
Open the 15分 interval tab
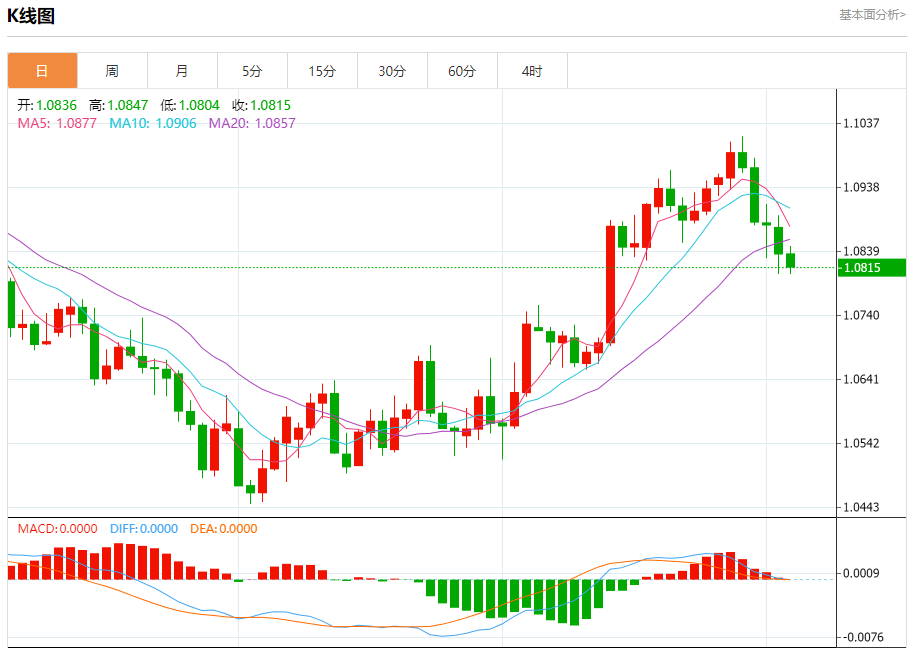tap(322, 71)
